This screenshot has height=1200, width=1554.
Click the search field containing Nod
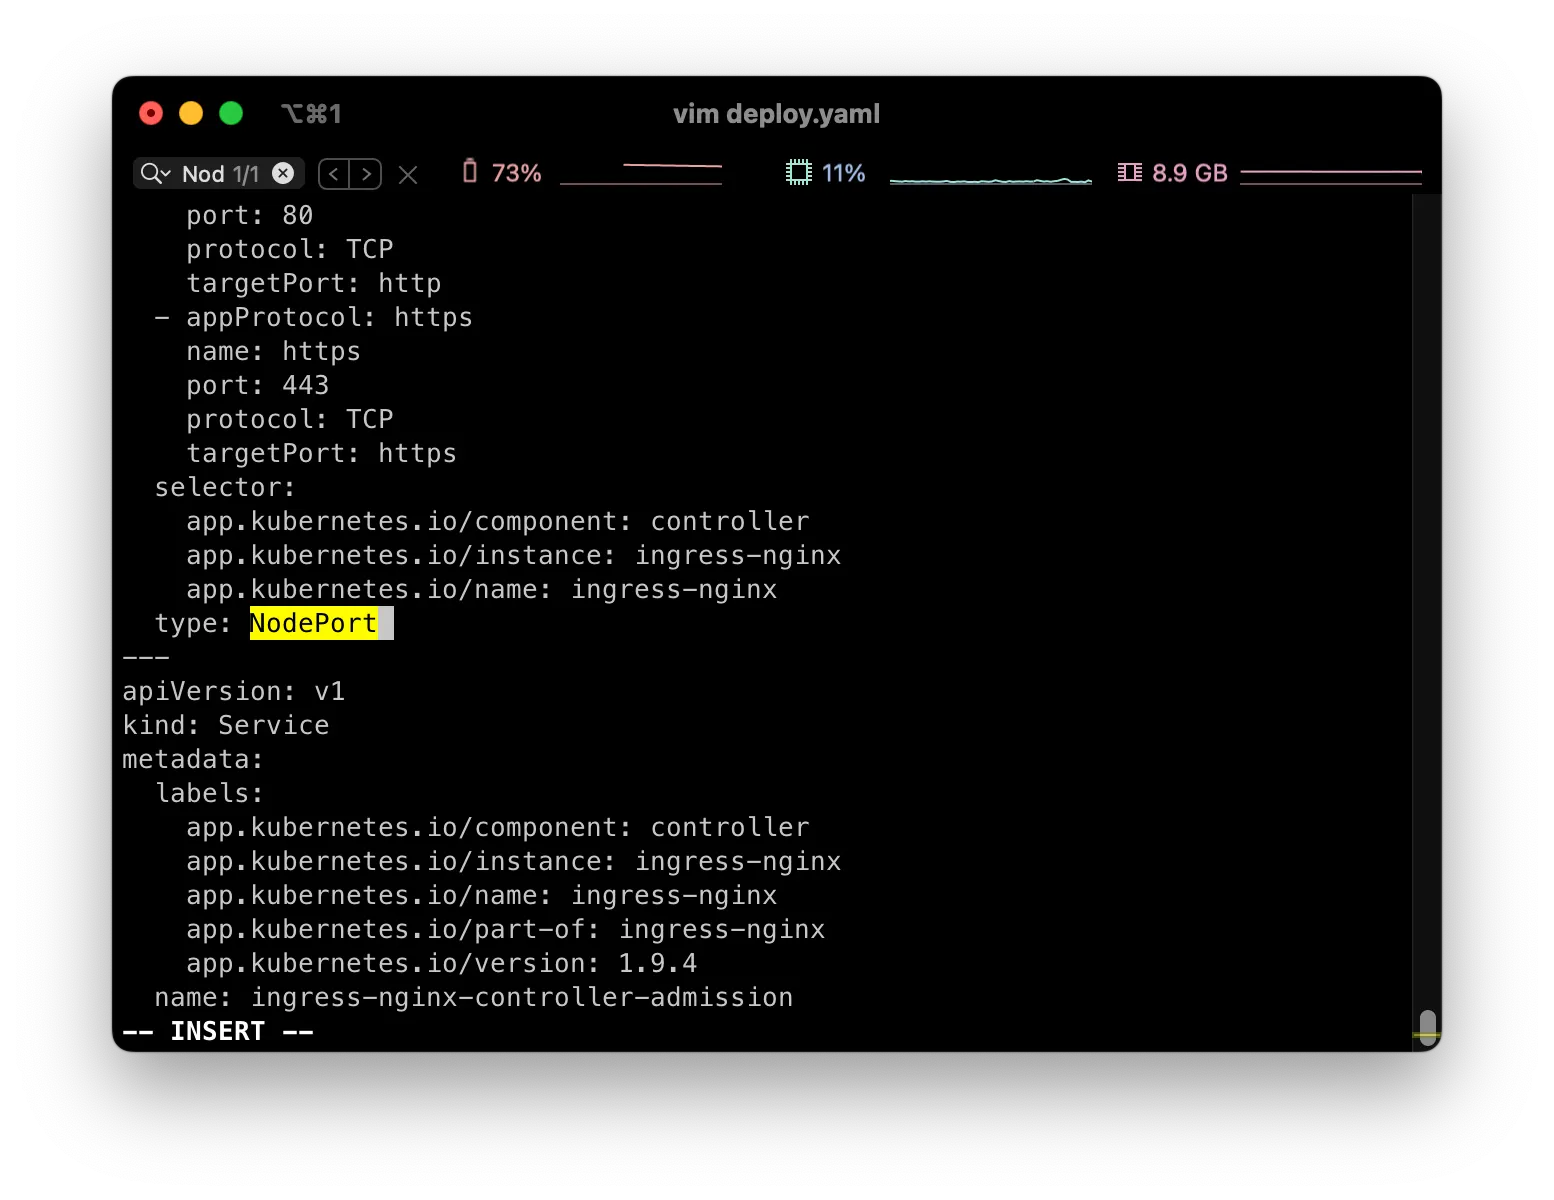[219, 174]
